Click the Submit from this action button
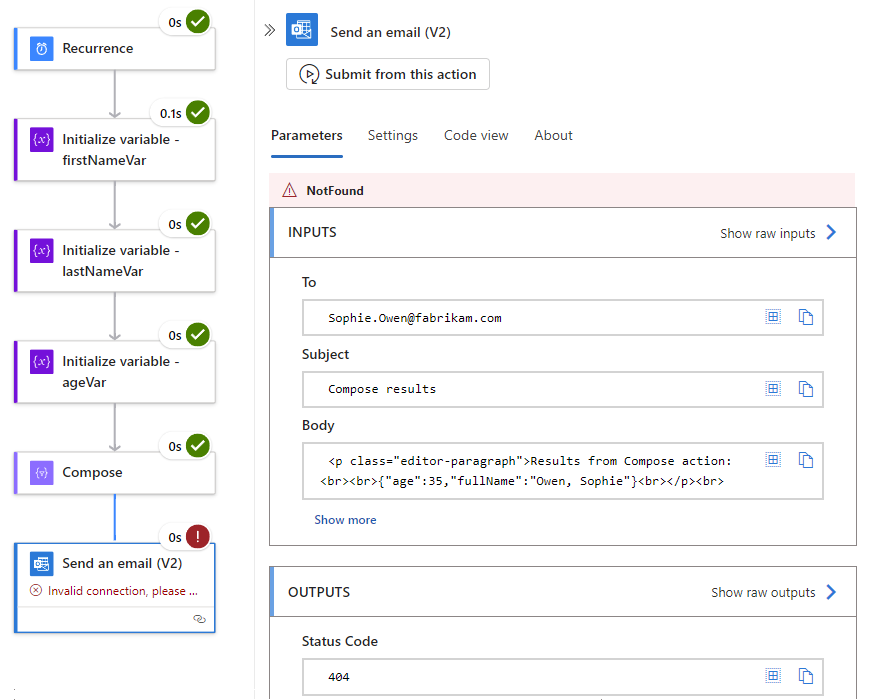This screenshot has height=700, width=870. [387, 73]
